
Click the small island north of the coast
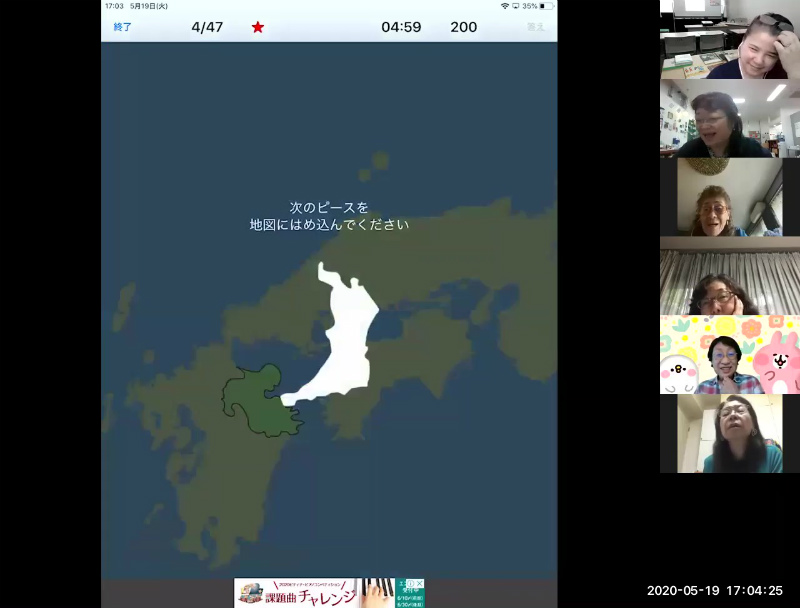(x=379, y=162)
